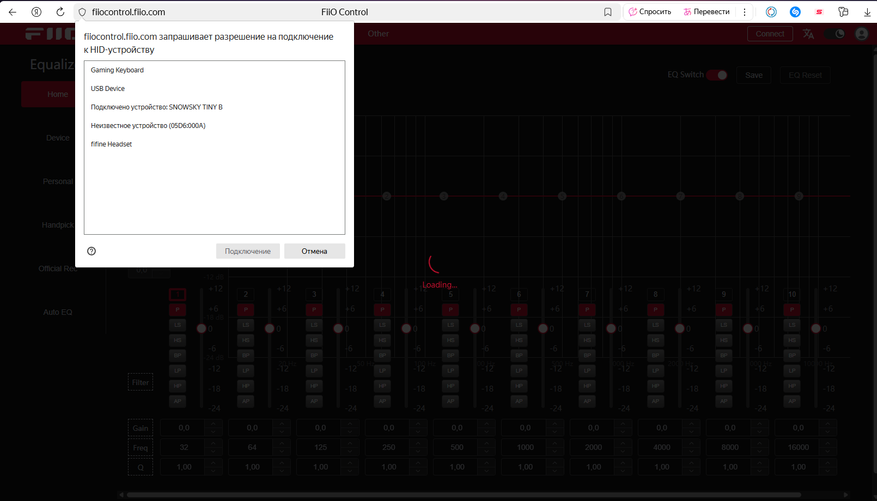Open the Other top navigation item
The image size is (877, 501).
tap(378, 34)
